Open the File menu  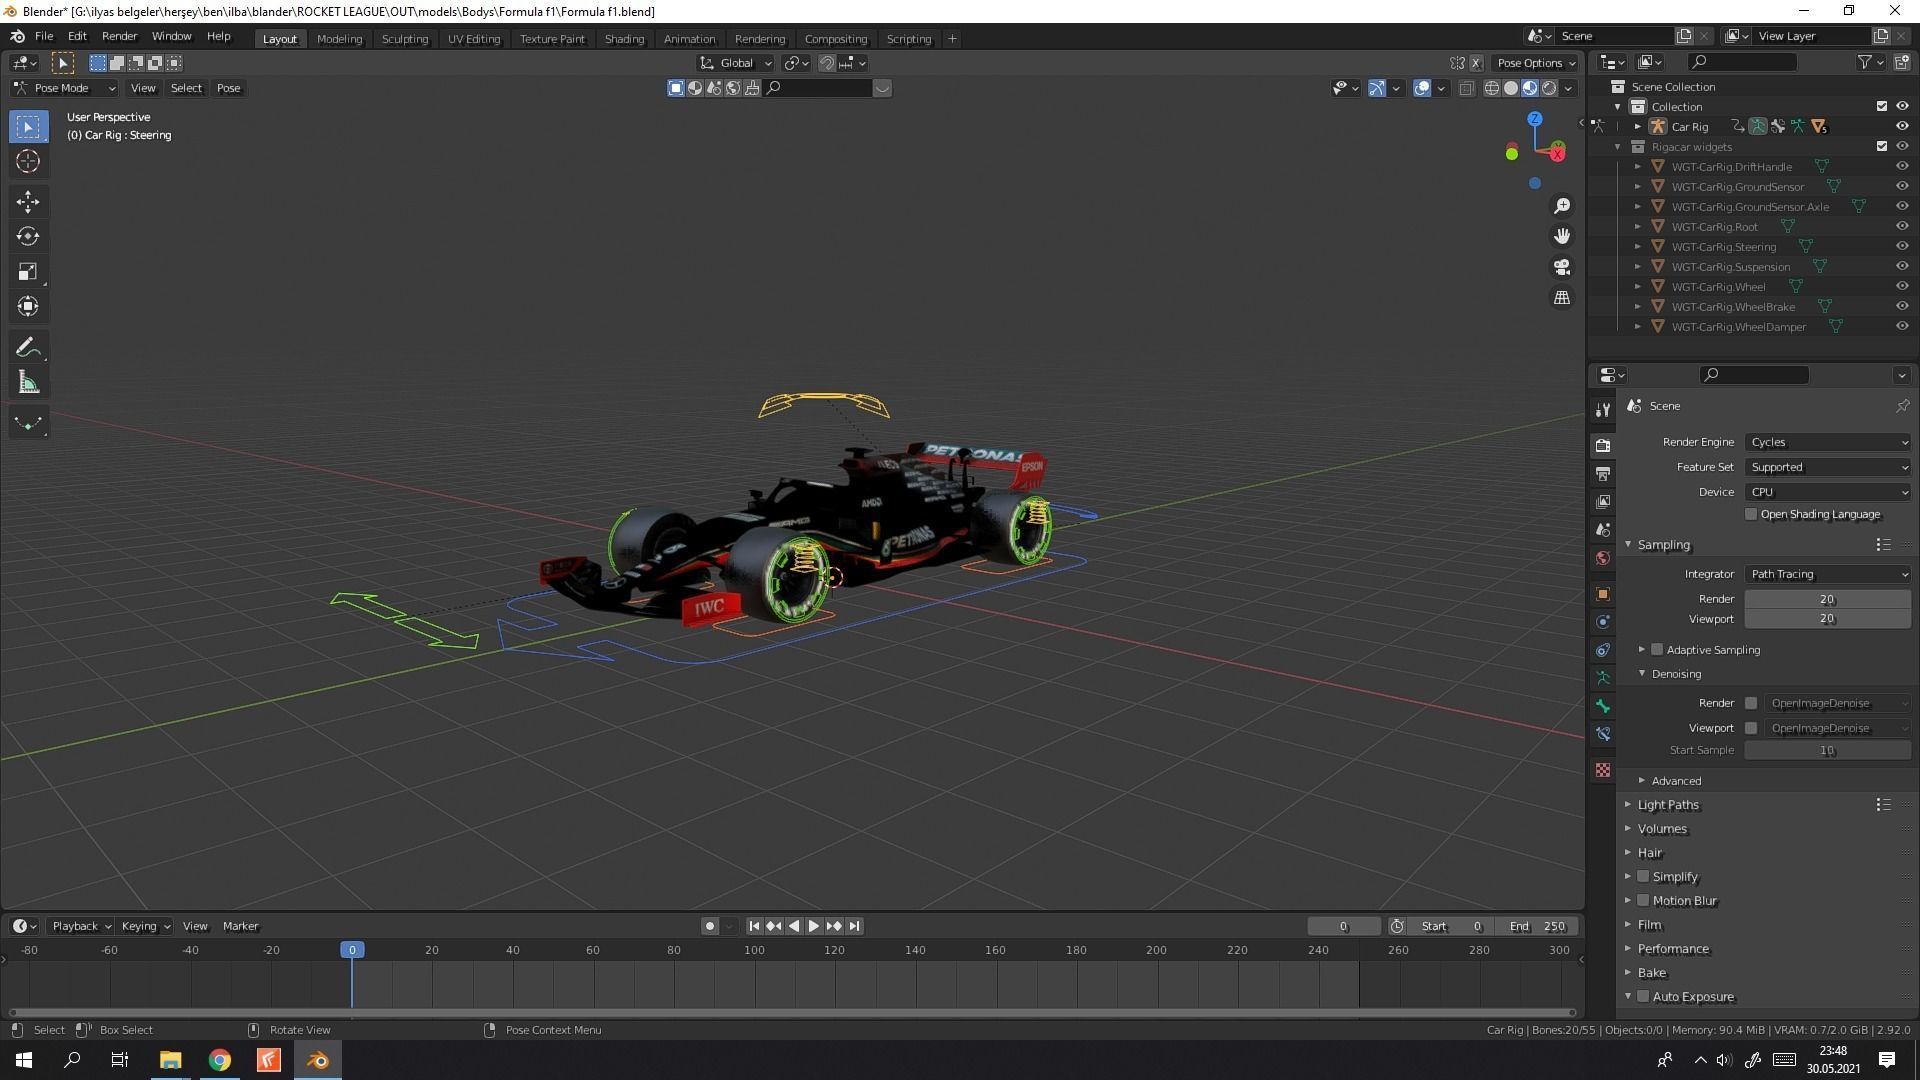click(x=44, y=36)
